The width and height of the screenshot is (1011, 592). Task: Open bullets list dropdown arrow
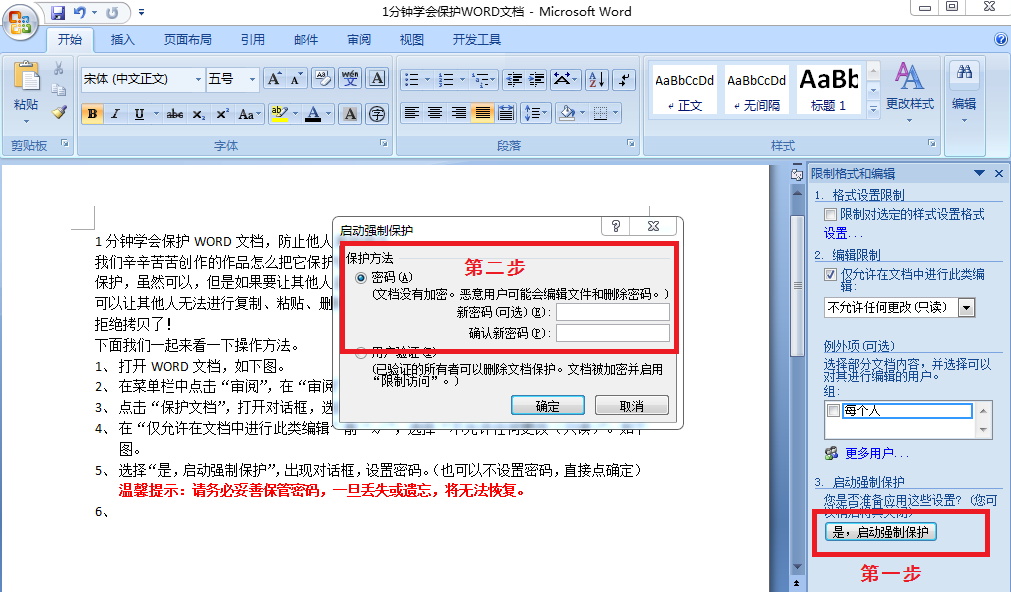point(427,79)
